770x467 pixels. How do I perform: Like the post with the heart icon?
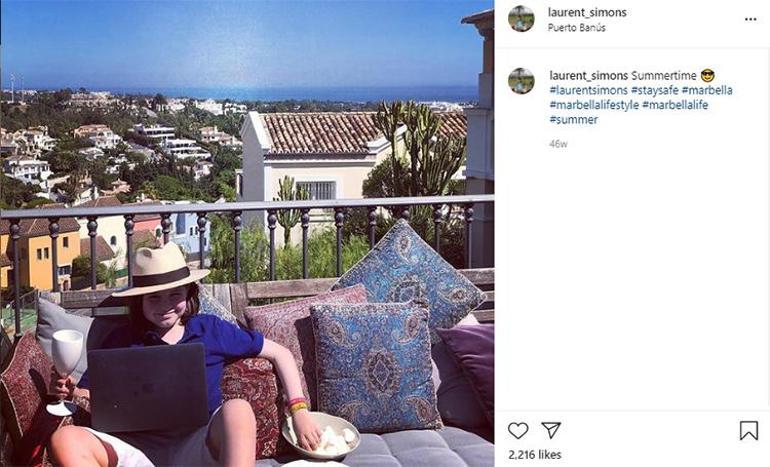518,431
